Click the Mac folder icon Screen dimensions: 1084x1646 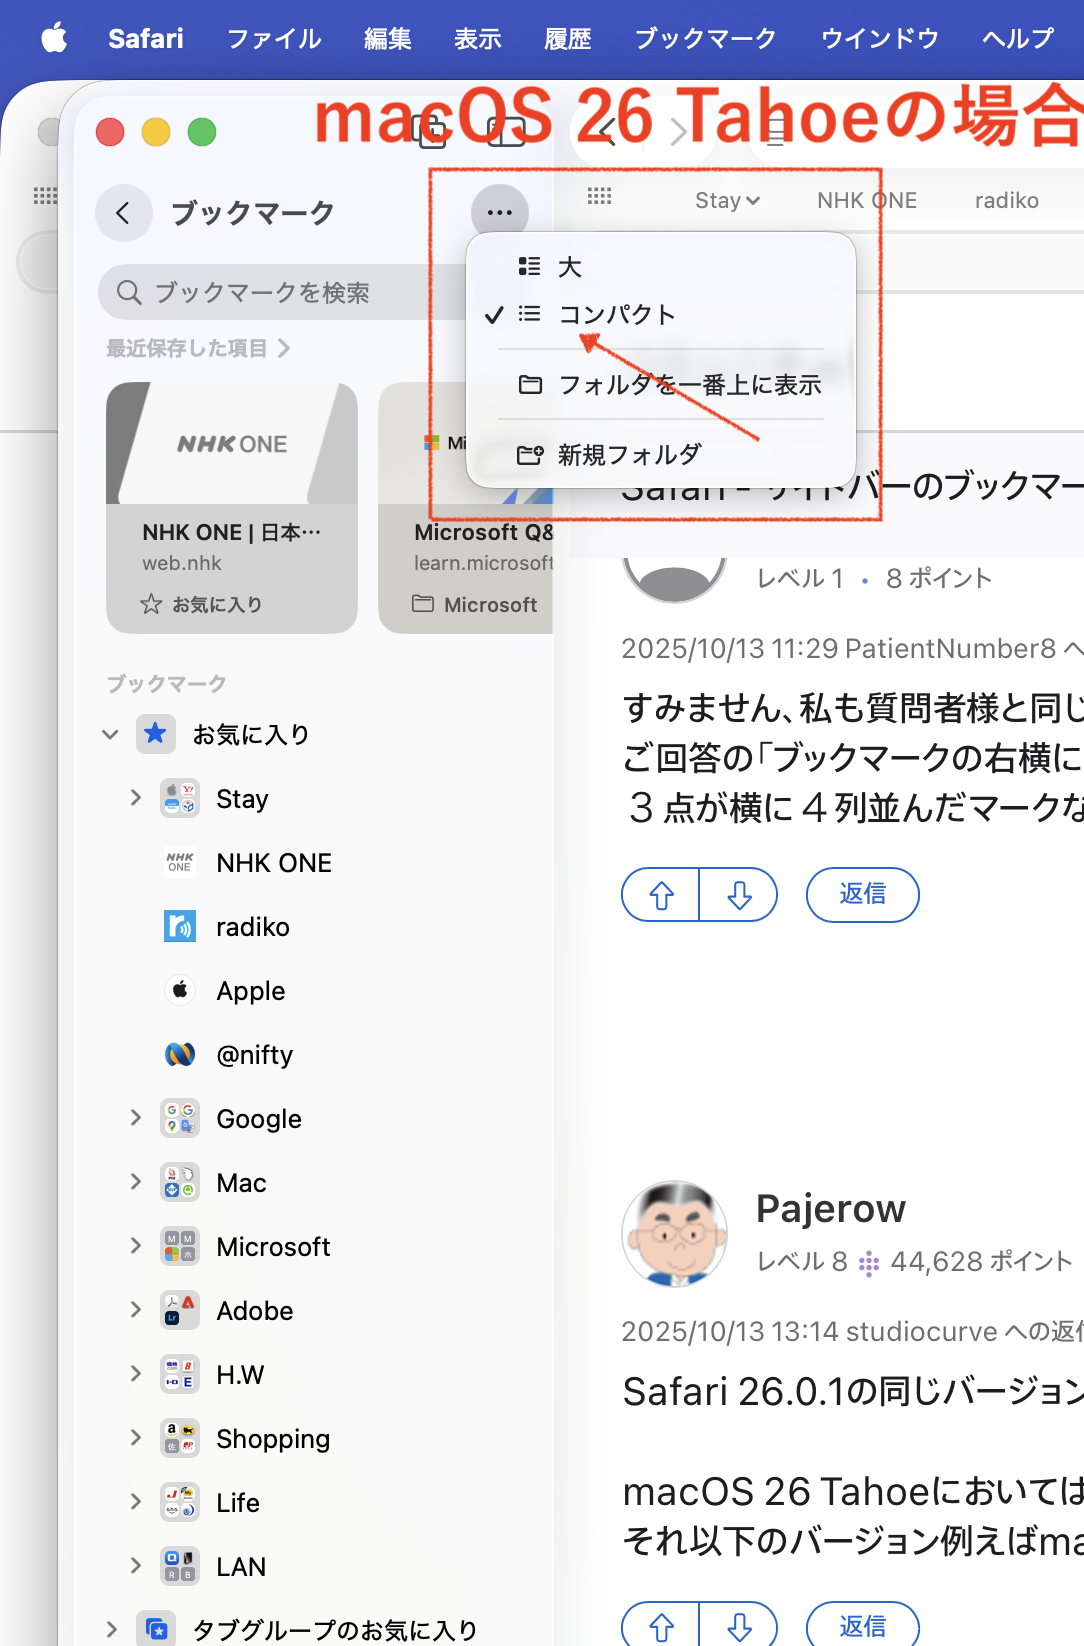(180, 1182)
